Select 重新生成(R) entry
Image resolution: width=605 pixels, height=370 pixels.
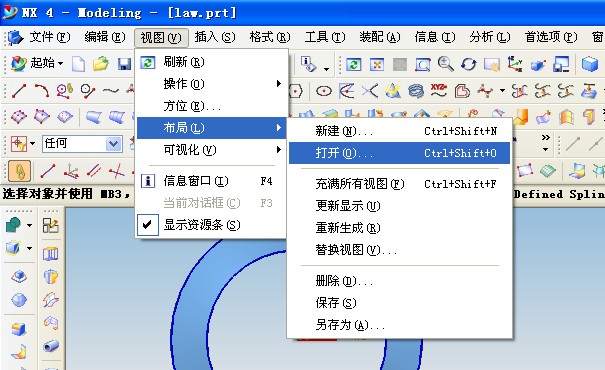tap(399, 228)
